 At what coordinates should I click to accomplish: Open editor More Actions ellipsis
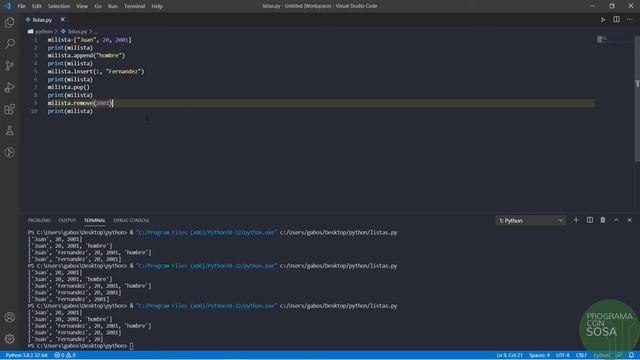click(x=630, y=20)
